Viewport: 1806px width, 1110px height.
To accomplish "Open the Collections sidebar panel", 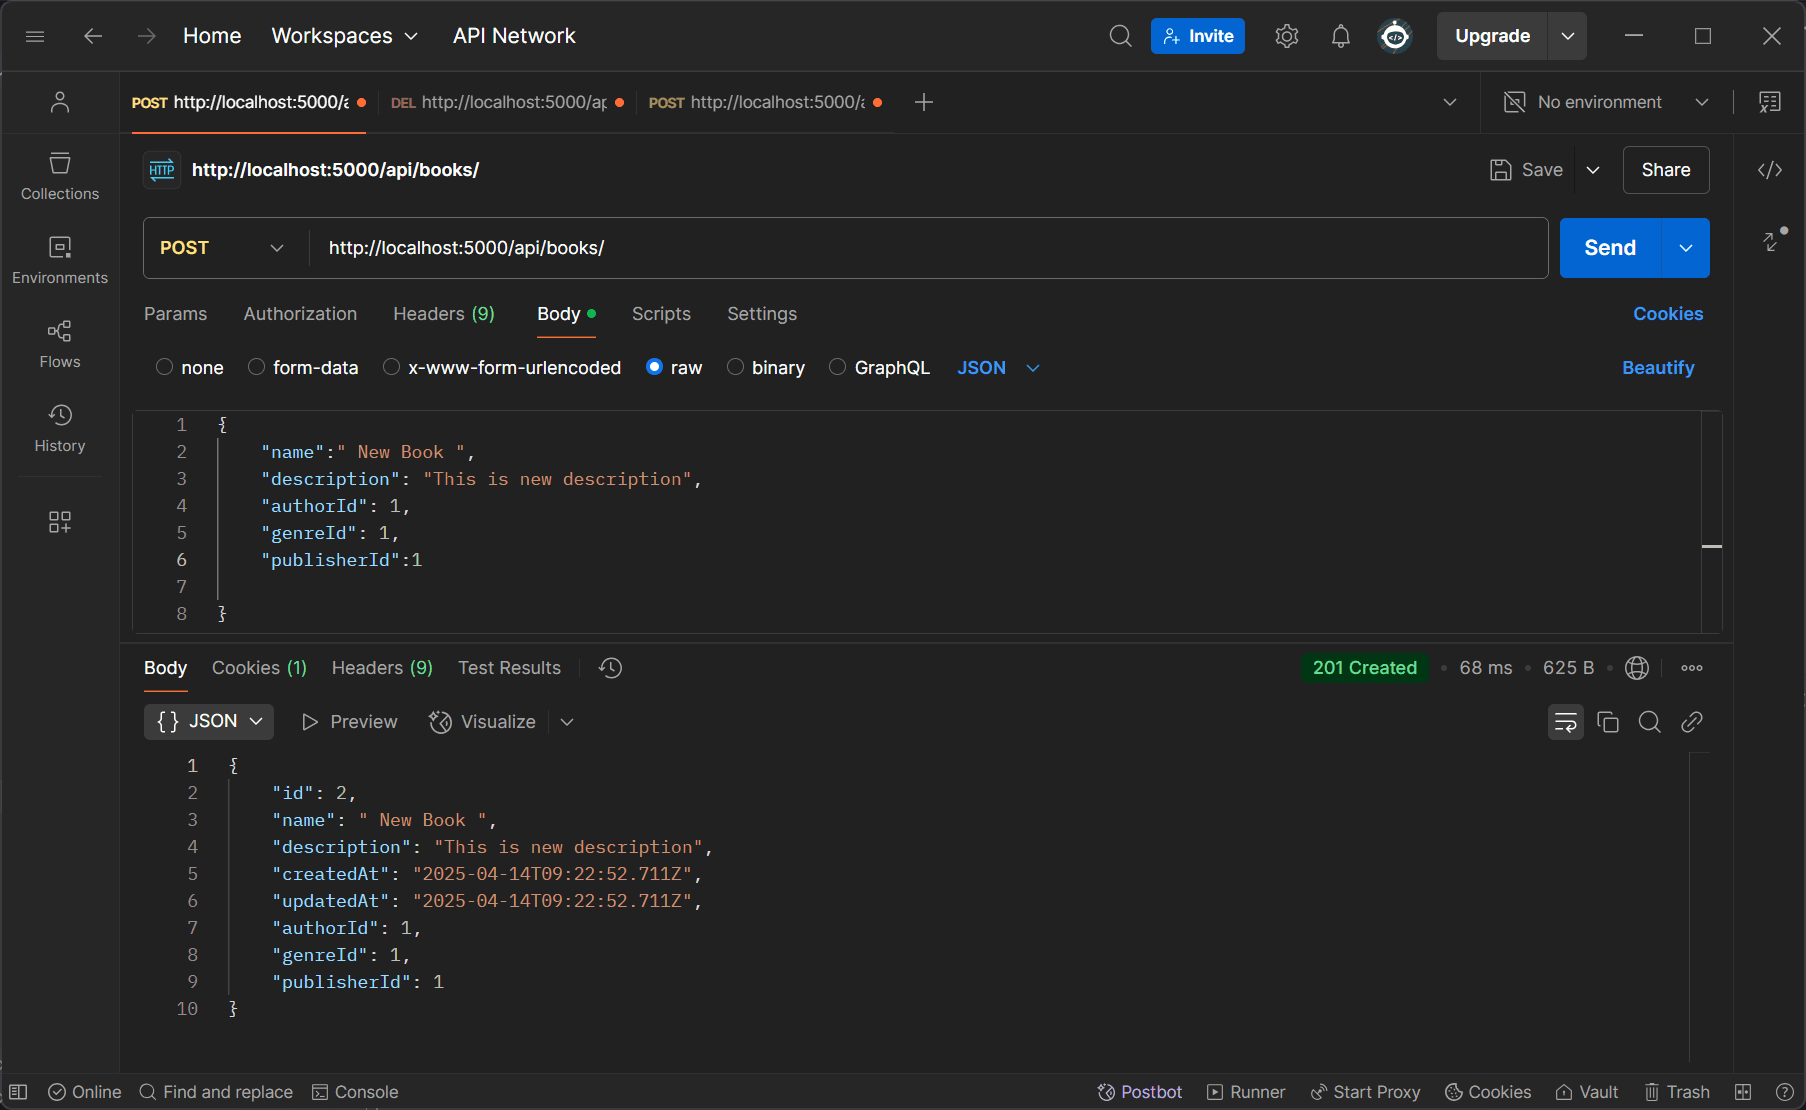I will click(60, 176).
